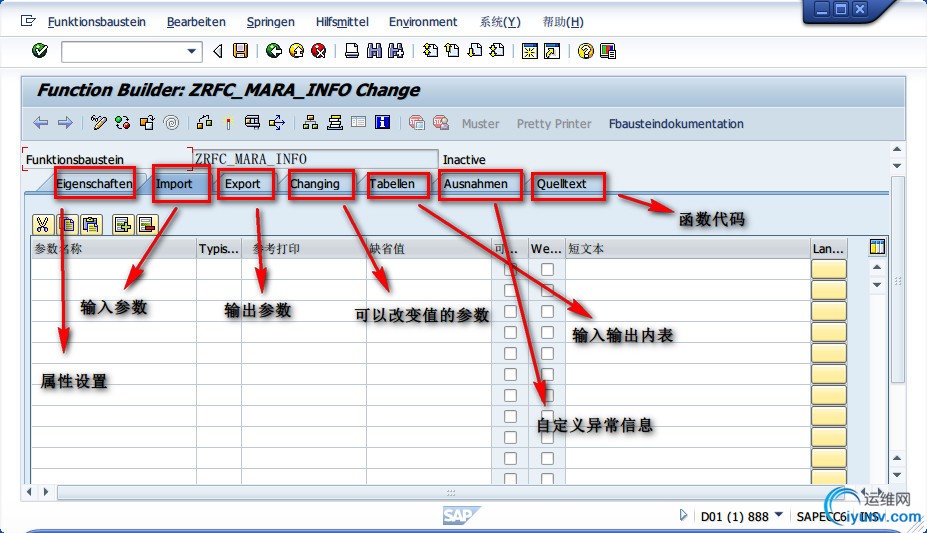Open the Customize Local Layout icon
Viewport: 927px width, 533px height.
pyautogui.click(x=608, y=51)
